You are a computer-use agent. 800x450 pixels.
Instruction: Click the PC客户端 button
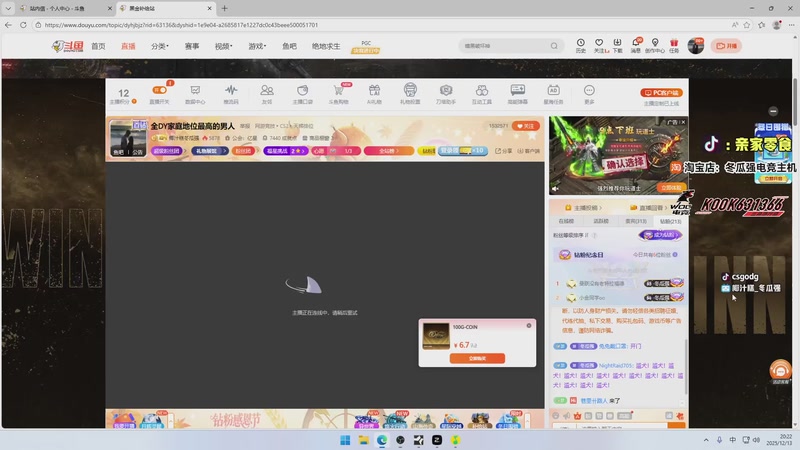tap(661, 92)
